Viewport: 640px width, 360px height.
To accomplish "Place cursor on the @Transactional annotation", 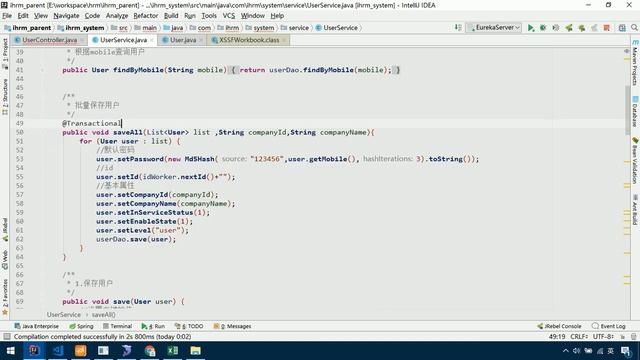I will click(x=91, y=123).
